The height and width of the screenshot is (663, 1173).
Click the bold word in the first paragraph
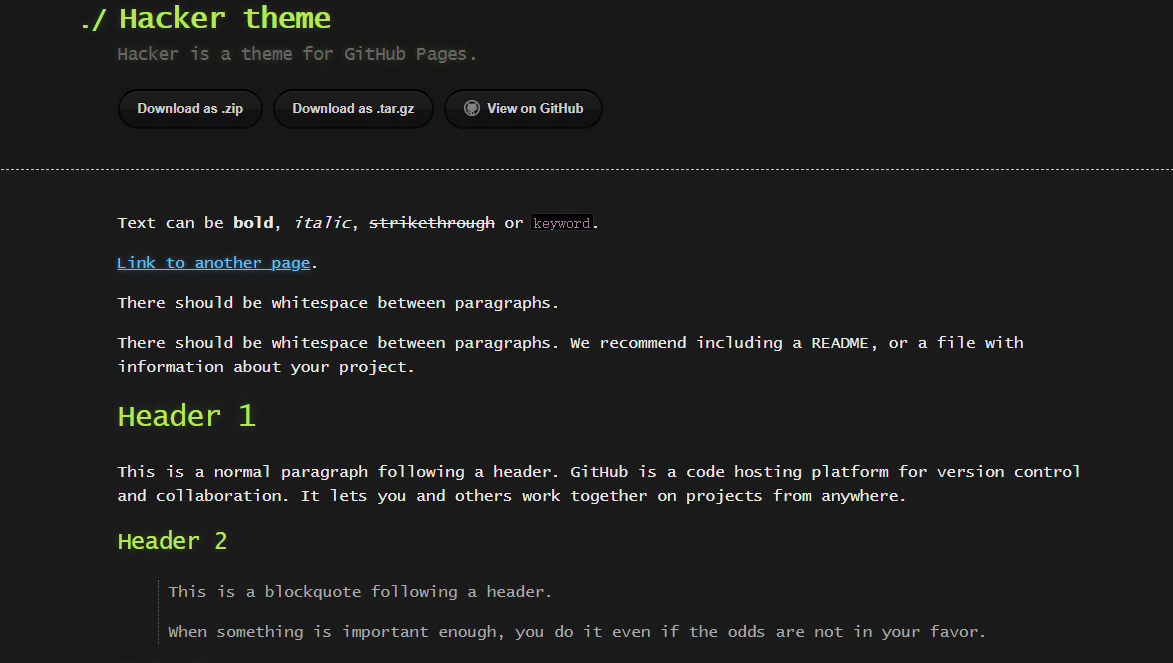tap(253, 223)
